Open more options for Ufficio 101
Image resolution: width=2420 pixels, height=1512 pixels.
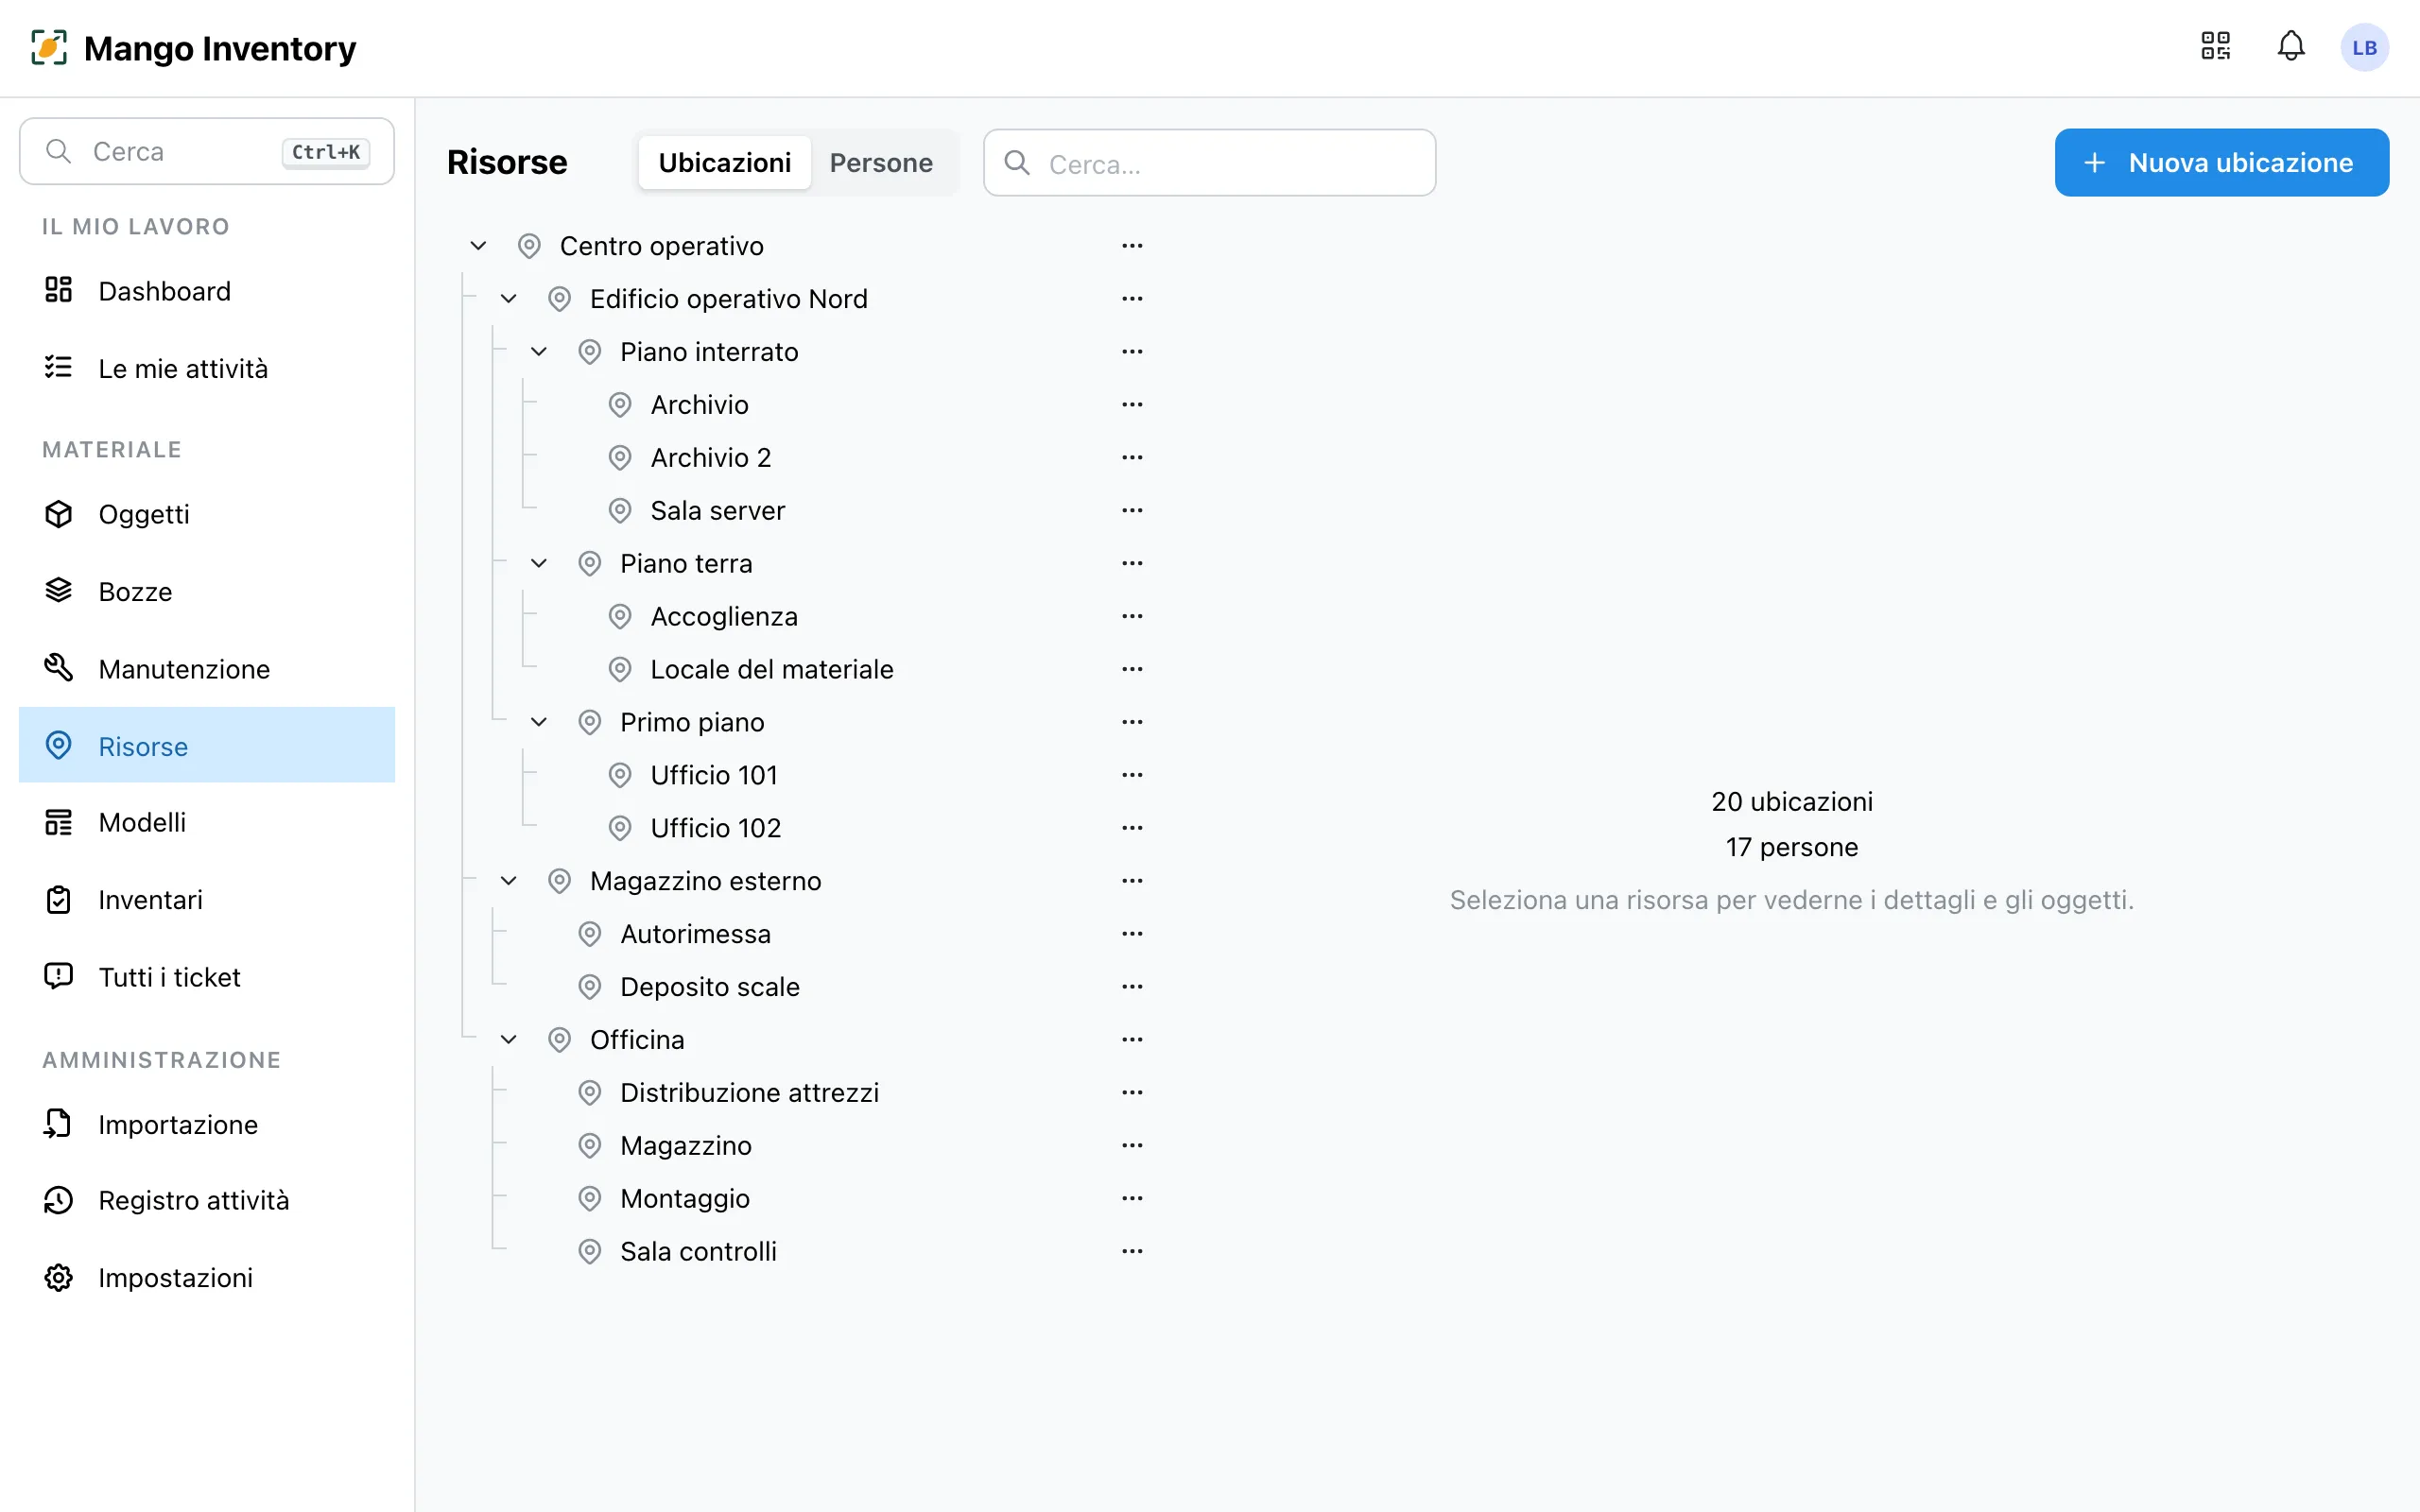[x=1132, y=775]
